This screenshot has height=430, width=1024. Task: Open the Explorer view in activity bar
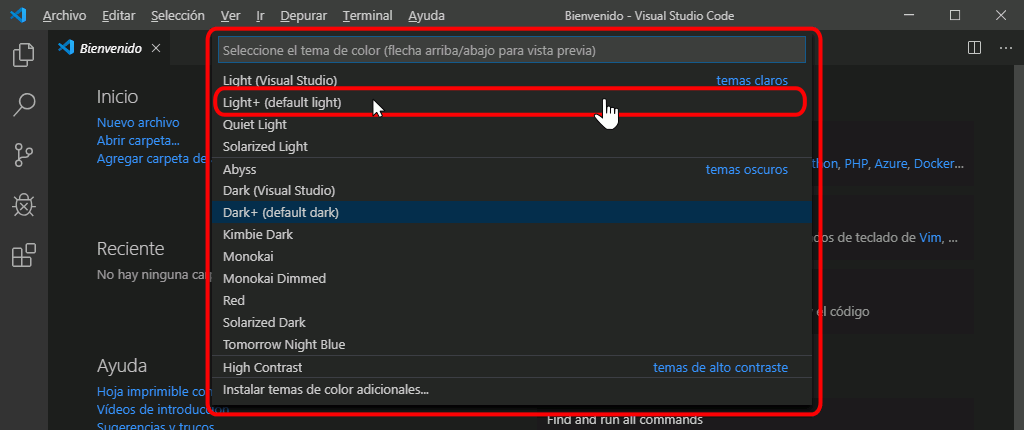(24, 55)
